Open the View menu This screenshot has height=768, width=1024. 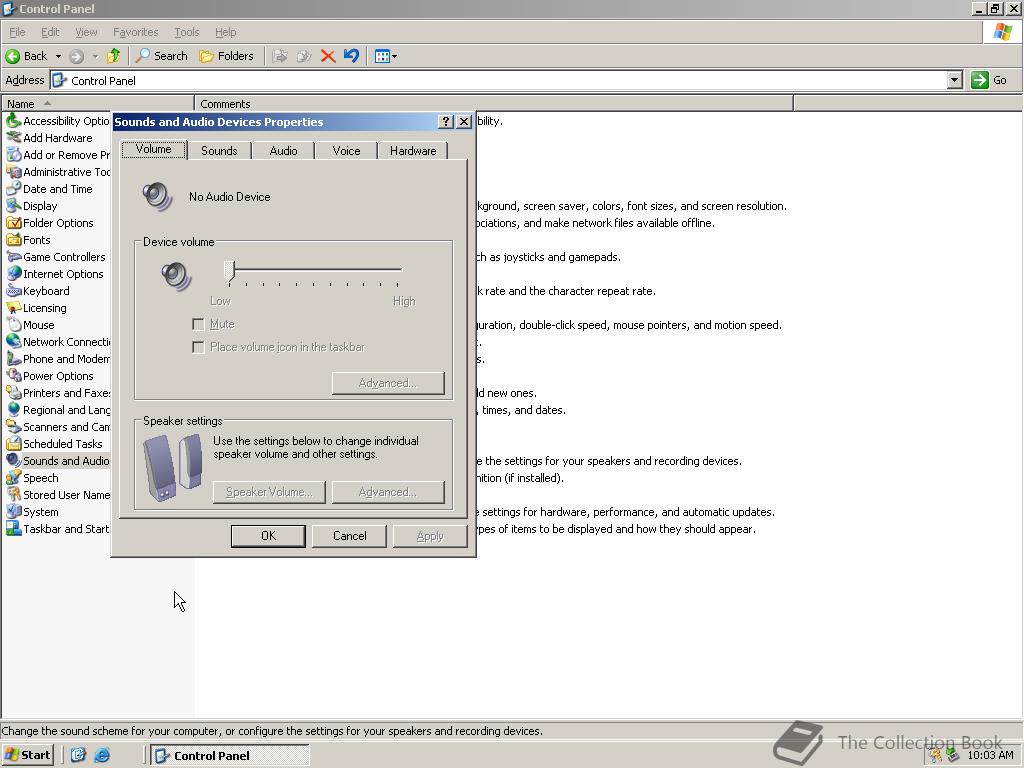pos(86,32)
